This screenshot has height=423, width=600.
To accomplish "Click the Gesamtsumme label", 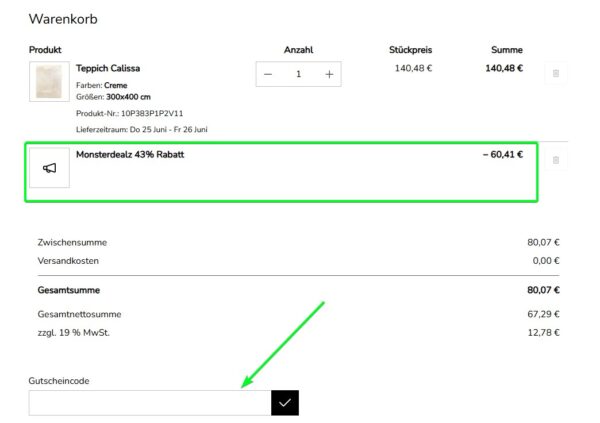I will [69, 290].
